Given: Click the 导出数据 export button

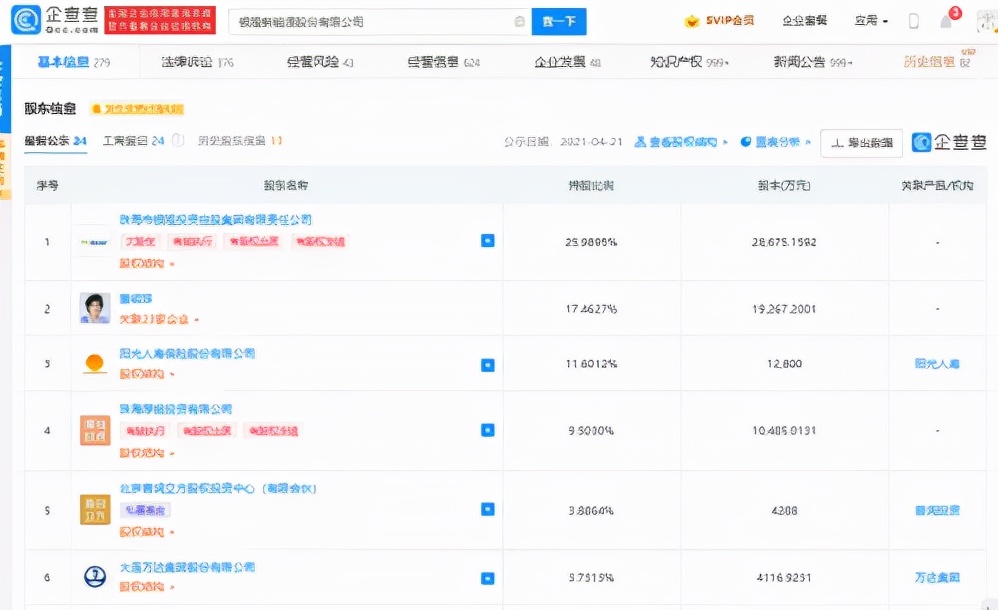Looking at the screenshot, I should tap(861, 143).
